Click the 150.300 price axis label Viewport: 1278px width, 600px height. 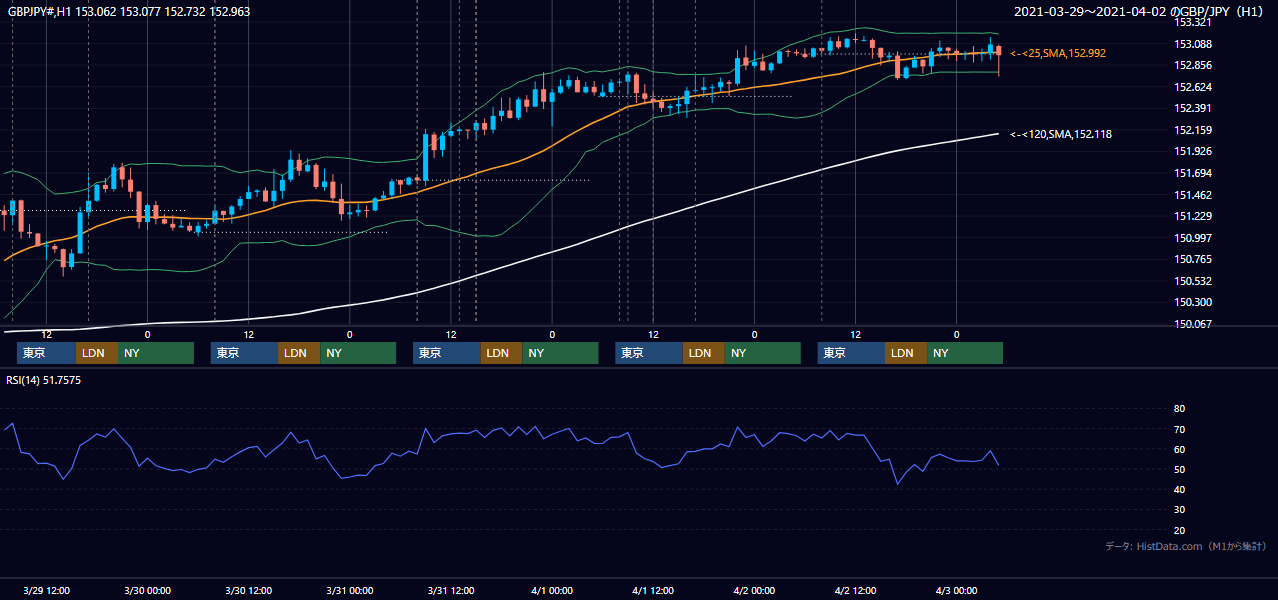coord(1194,302)
